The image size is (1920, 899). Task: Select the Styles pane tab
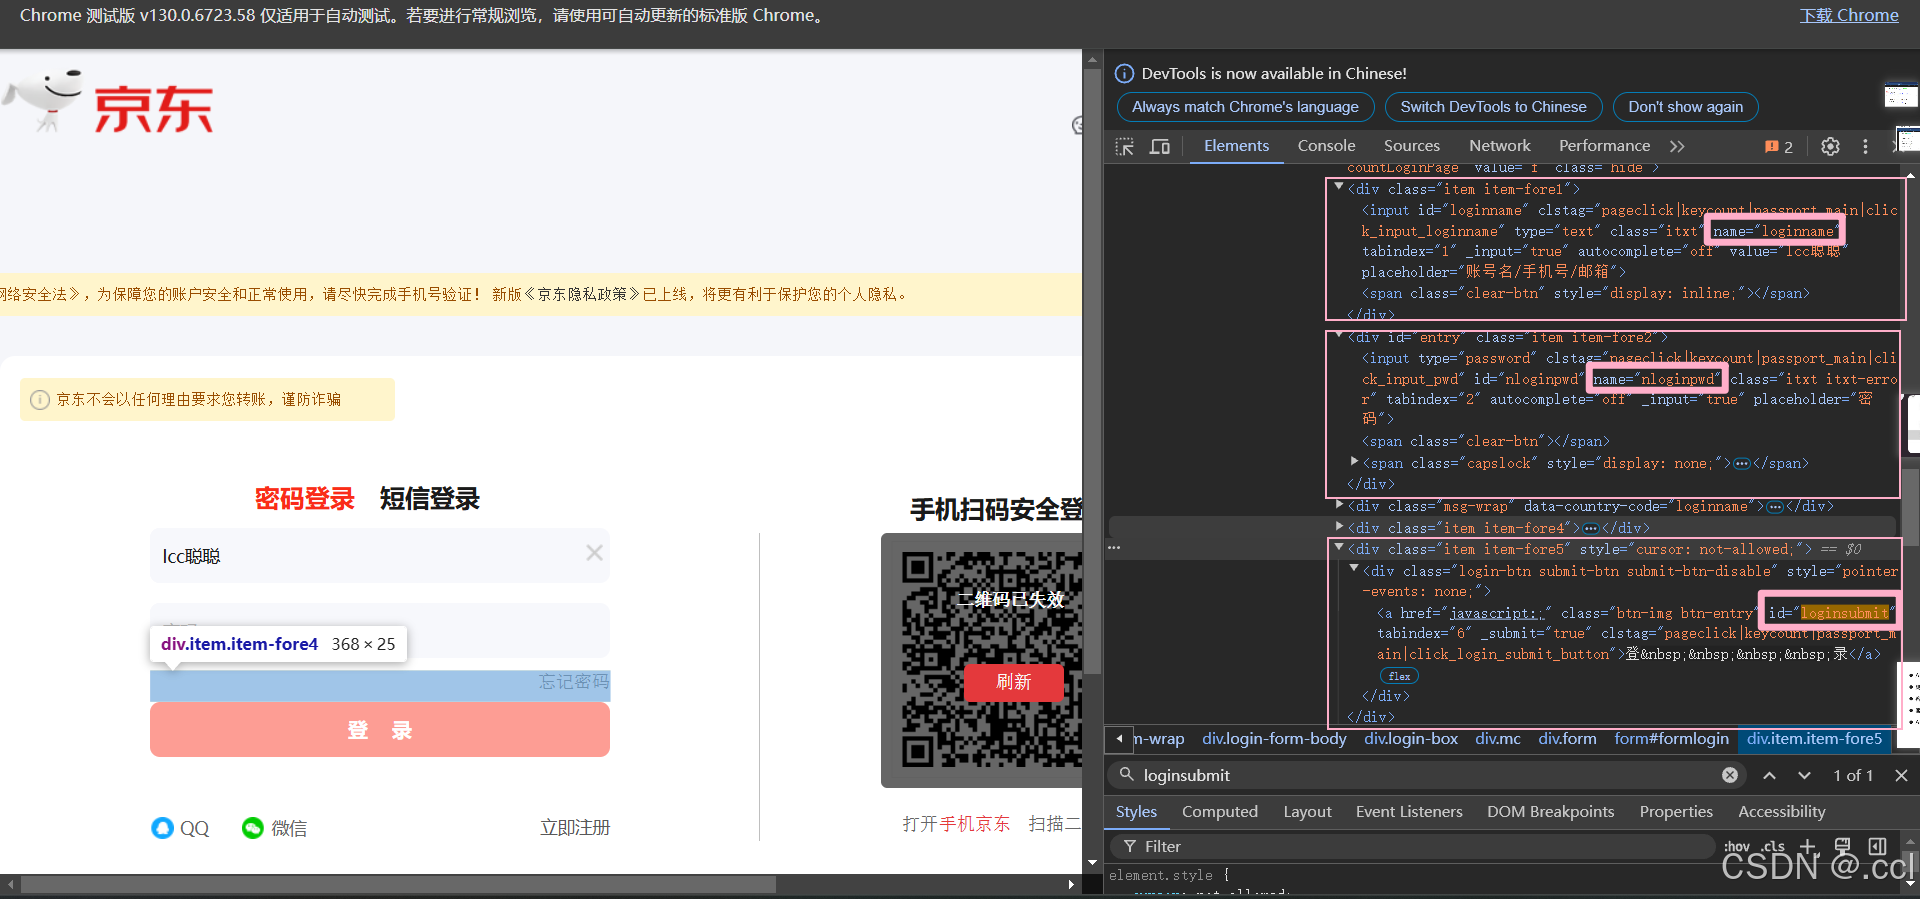[1136, 812]
